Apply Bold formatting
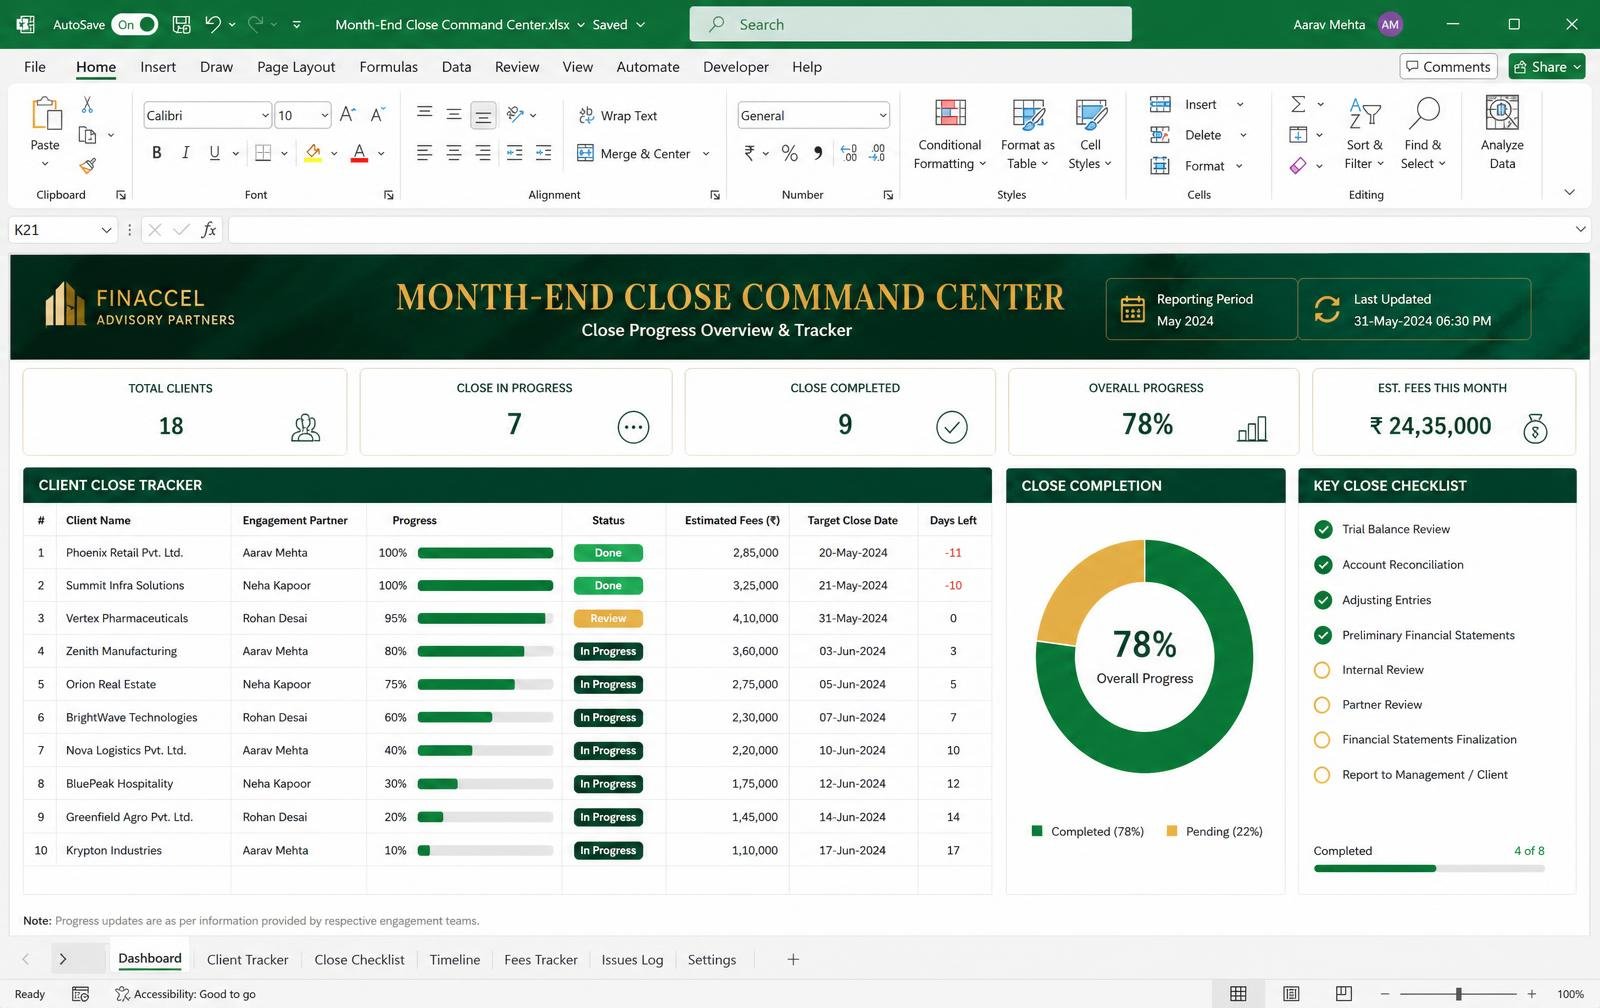 (156, 153)
